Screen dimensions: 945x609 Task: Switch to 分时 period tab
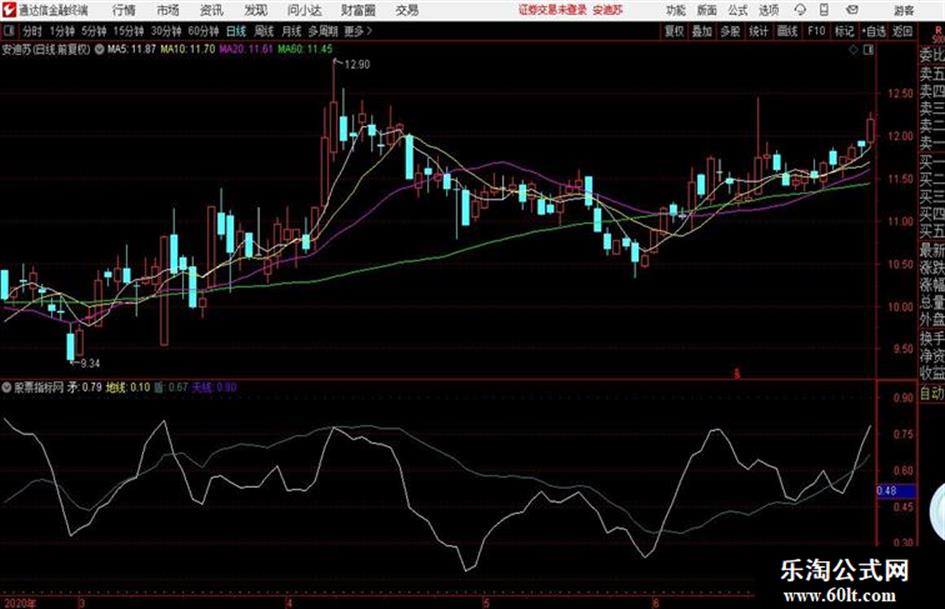coord(33,31)
